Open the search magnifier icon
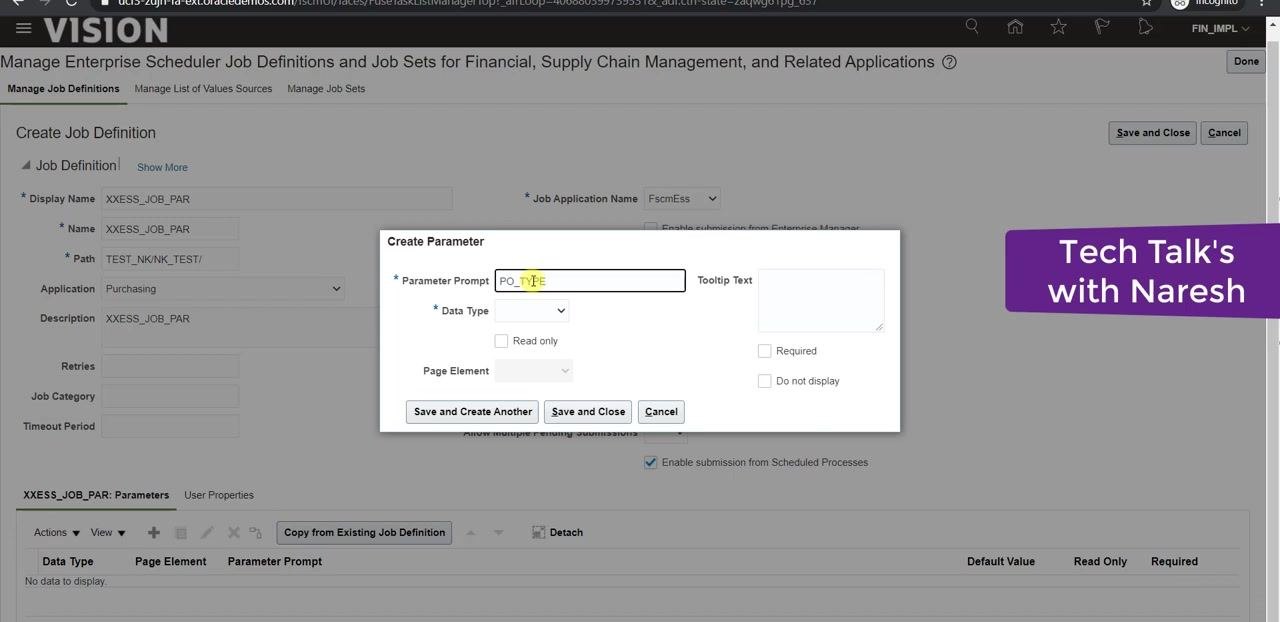The width and height of the screenshot is (1280, 622). coord(972,27)
